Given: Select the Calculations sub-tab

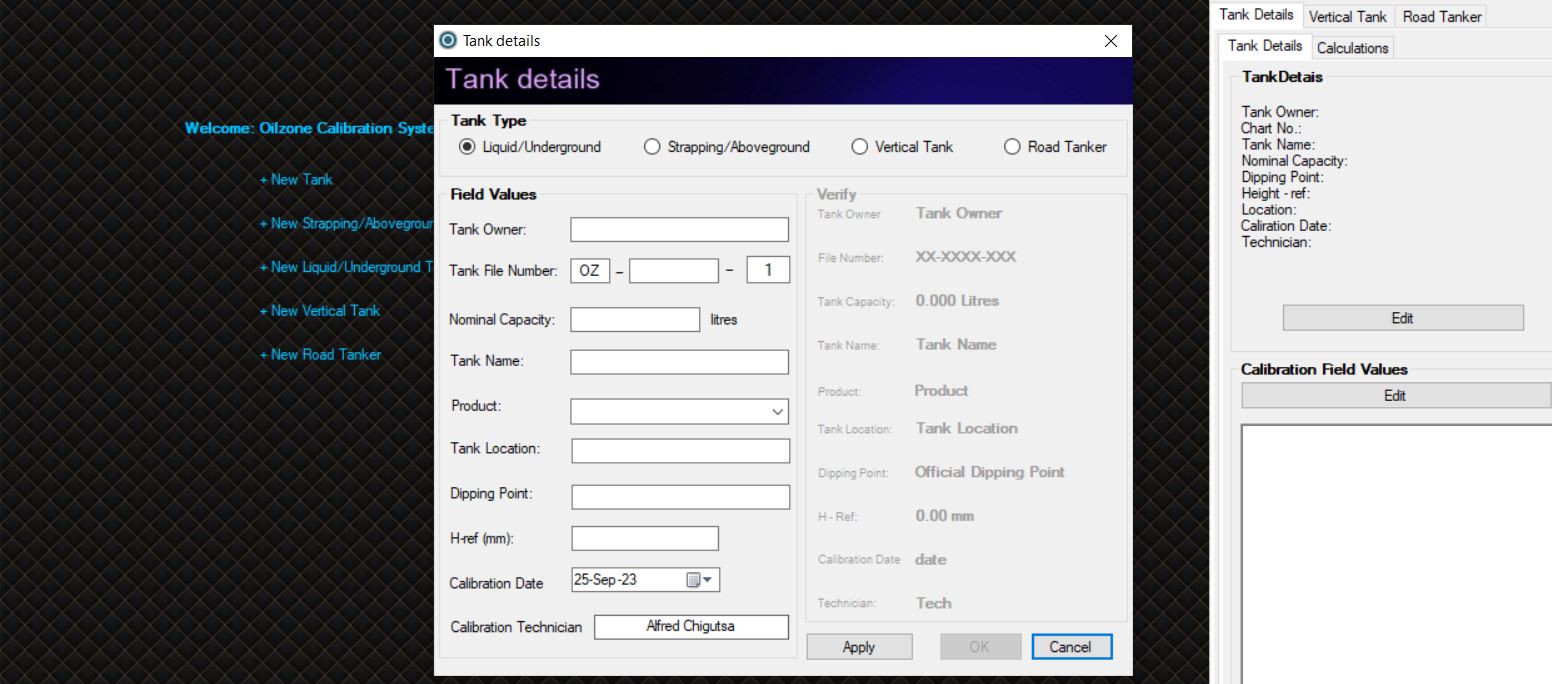Looking at the screenshot, I should click(x=1352, y=48).
